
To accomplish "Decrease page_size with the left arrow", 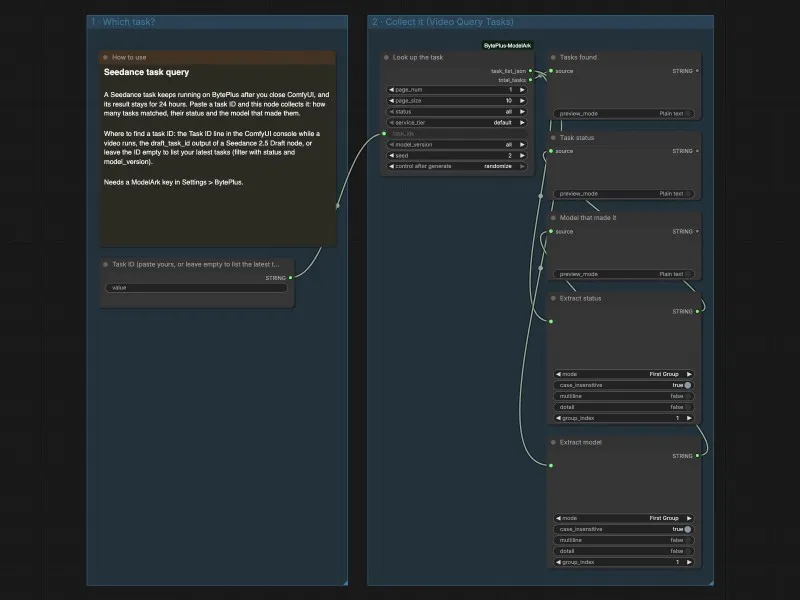I will (x=391, y=101).
